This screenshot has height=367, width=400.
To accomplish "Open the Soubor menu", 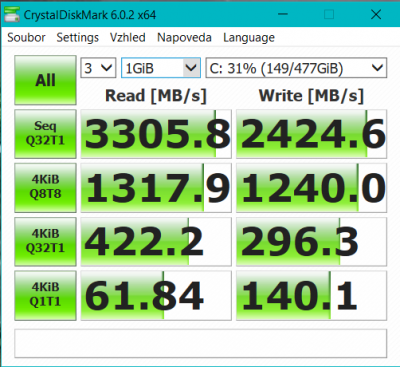I will click(x=26, y=37).
